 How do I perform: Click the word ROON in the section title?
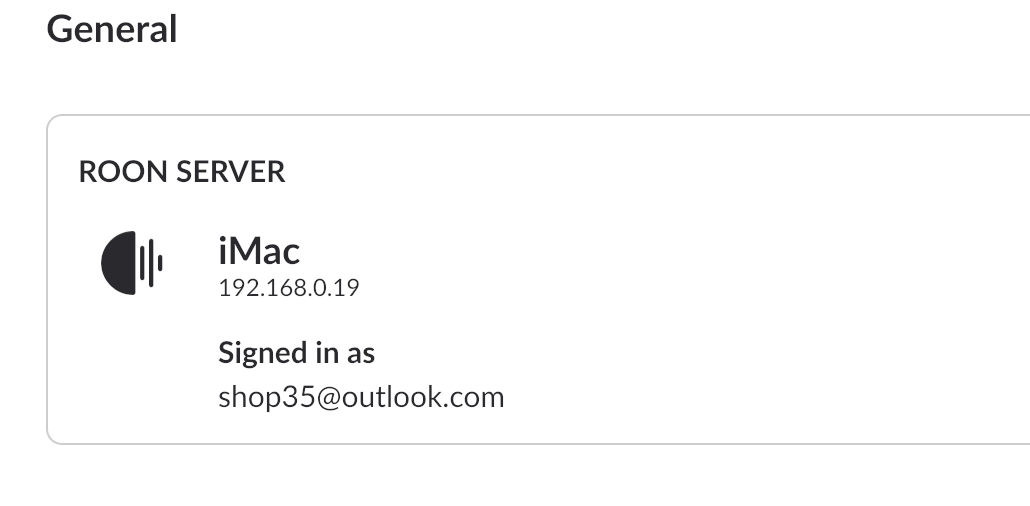click(123, 172)
